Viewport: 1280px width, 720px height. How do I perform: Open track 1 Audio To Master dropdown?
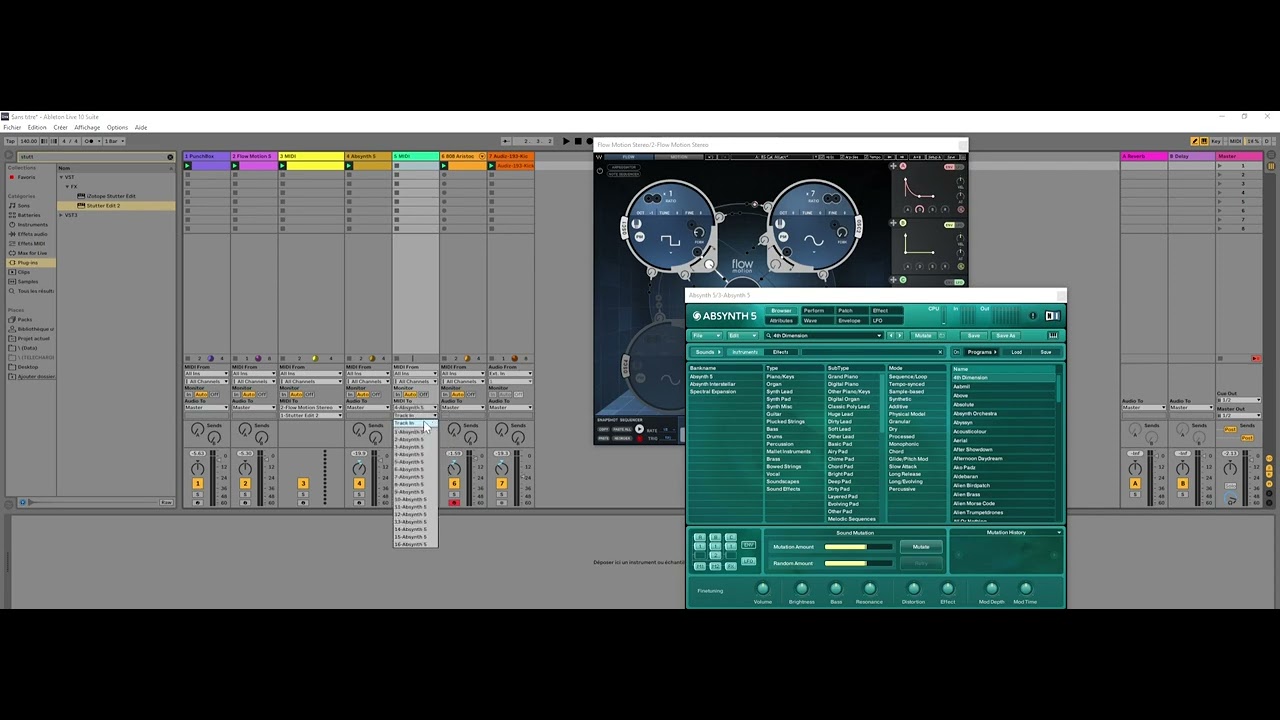(205, 408)
